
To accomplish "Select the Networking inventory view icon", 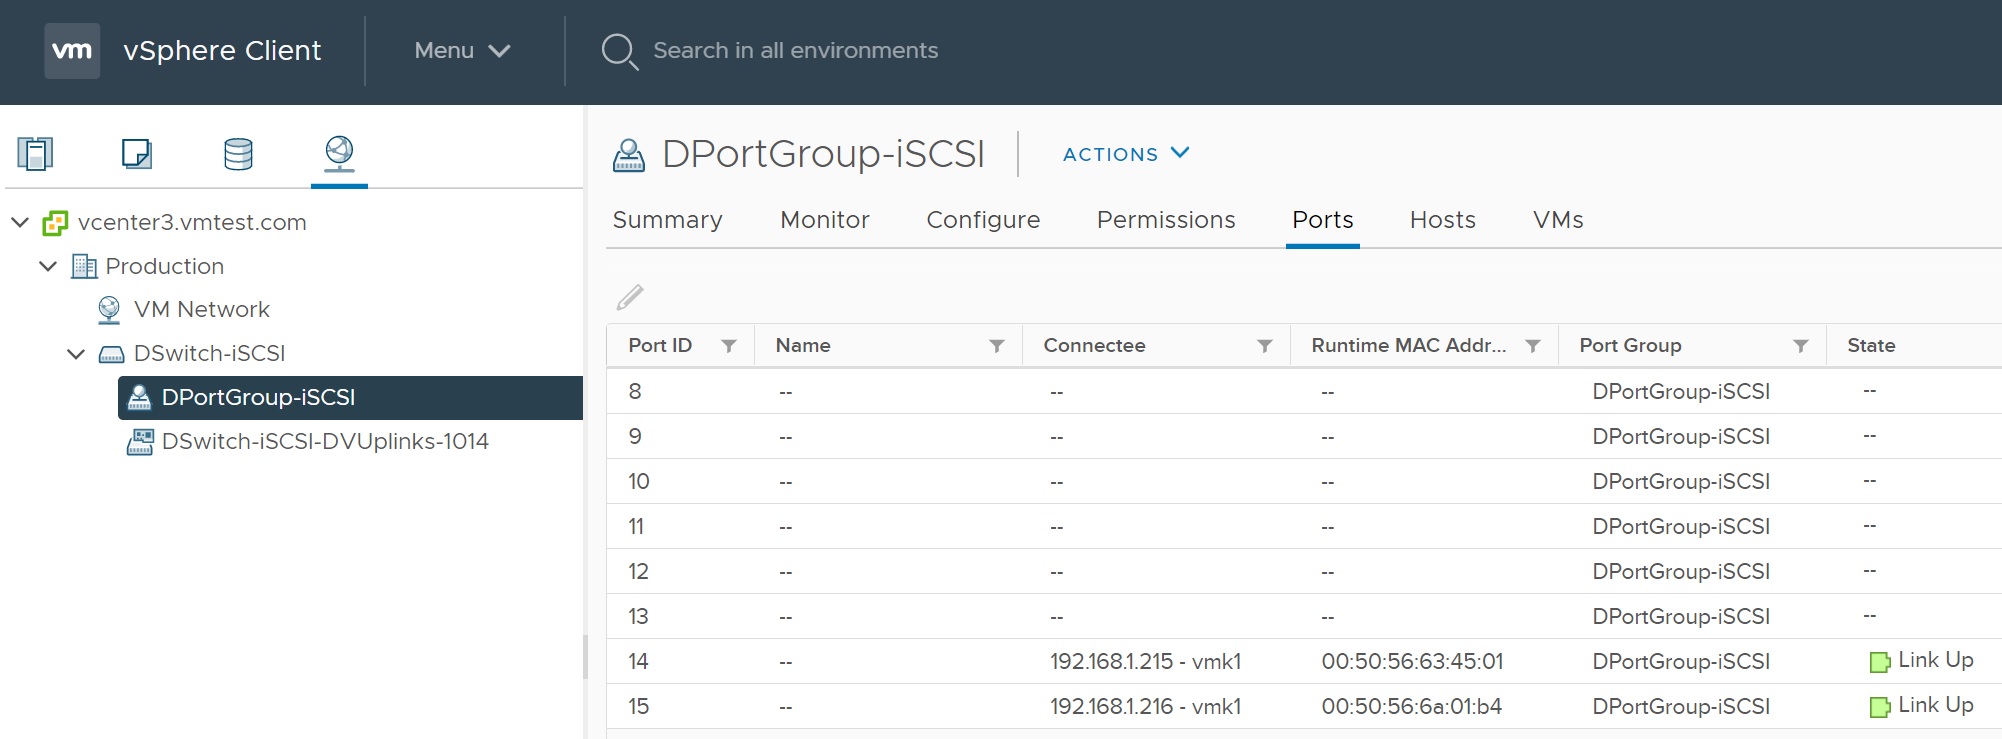I will pos(339,154).
